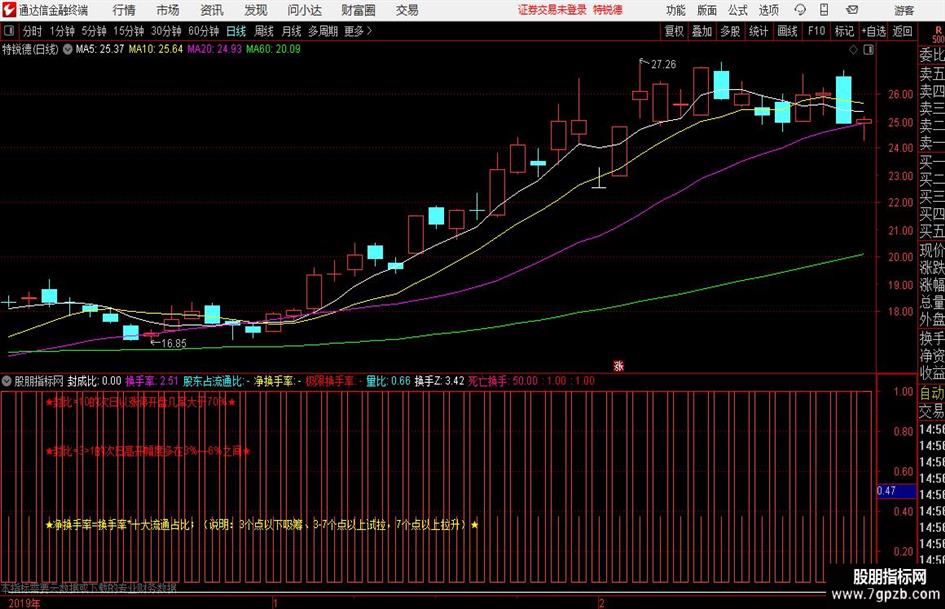Click the MA10: 25.64 label

(155, 49)
